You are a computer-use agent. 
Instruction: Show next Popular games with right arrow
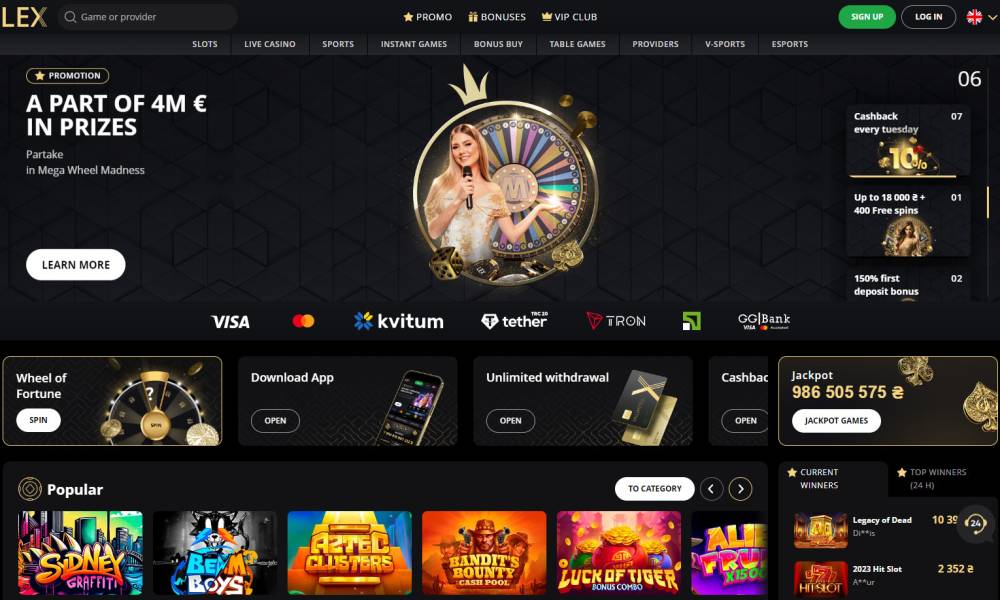(740, 489)
